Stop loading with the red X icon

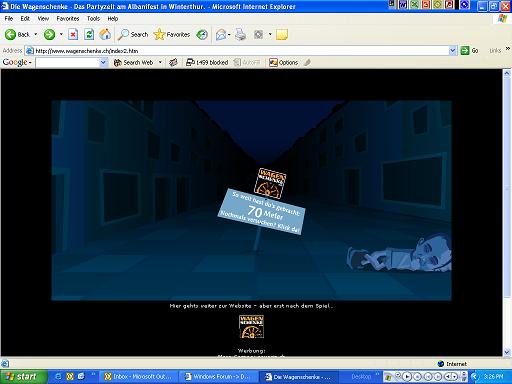pos(73,34)
